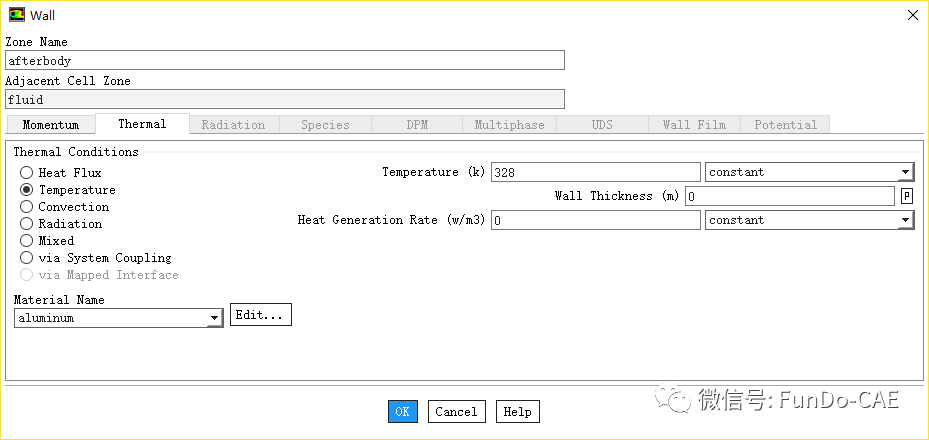Click the Wall Thickness parameter P button
929x440 pixels.
[907, 196]
